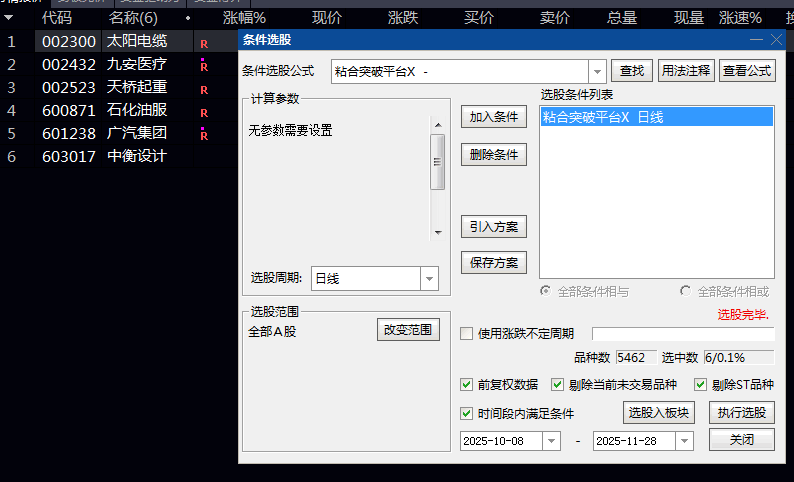Uncheck 时间段内满足条件 checkbox
This screenshot has width=794, height=482.
466,414
